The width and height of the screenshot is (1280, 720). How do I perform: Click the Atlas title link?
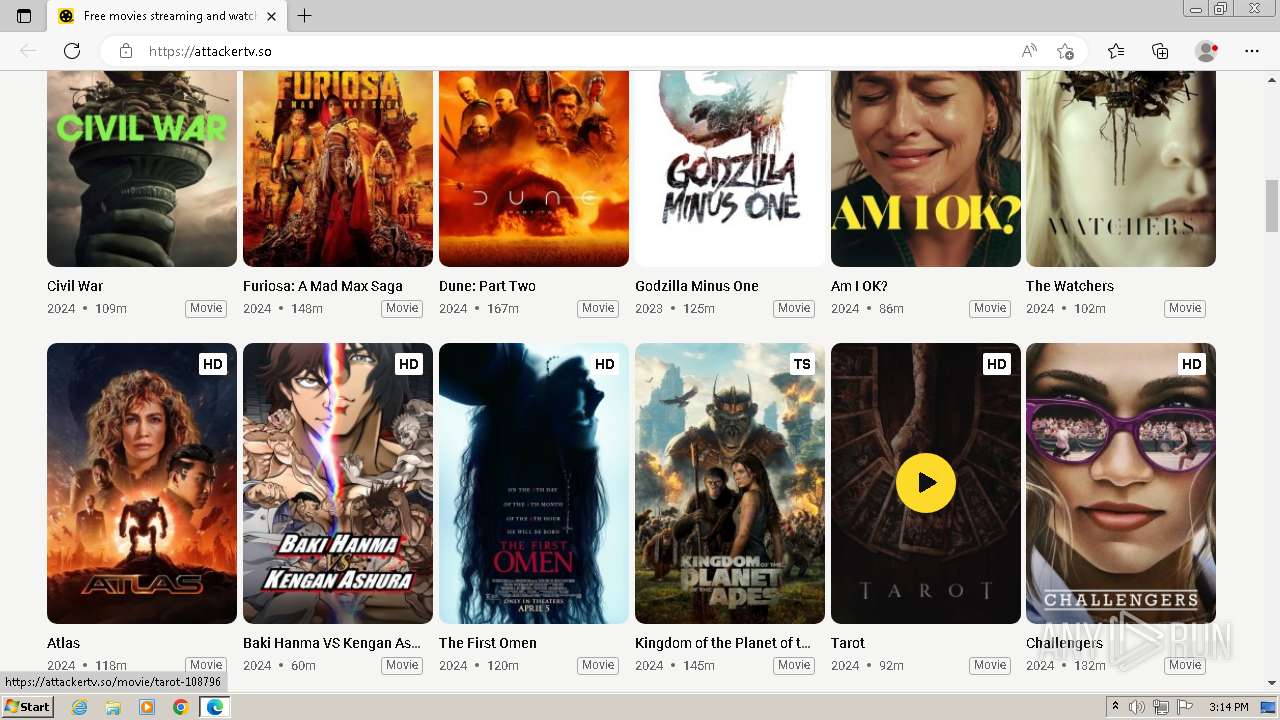pyautogui.click(x=63, y=643)
